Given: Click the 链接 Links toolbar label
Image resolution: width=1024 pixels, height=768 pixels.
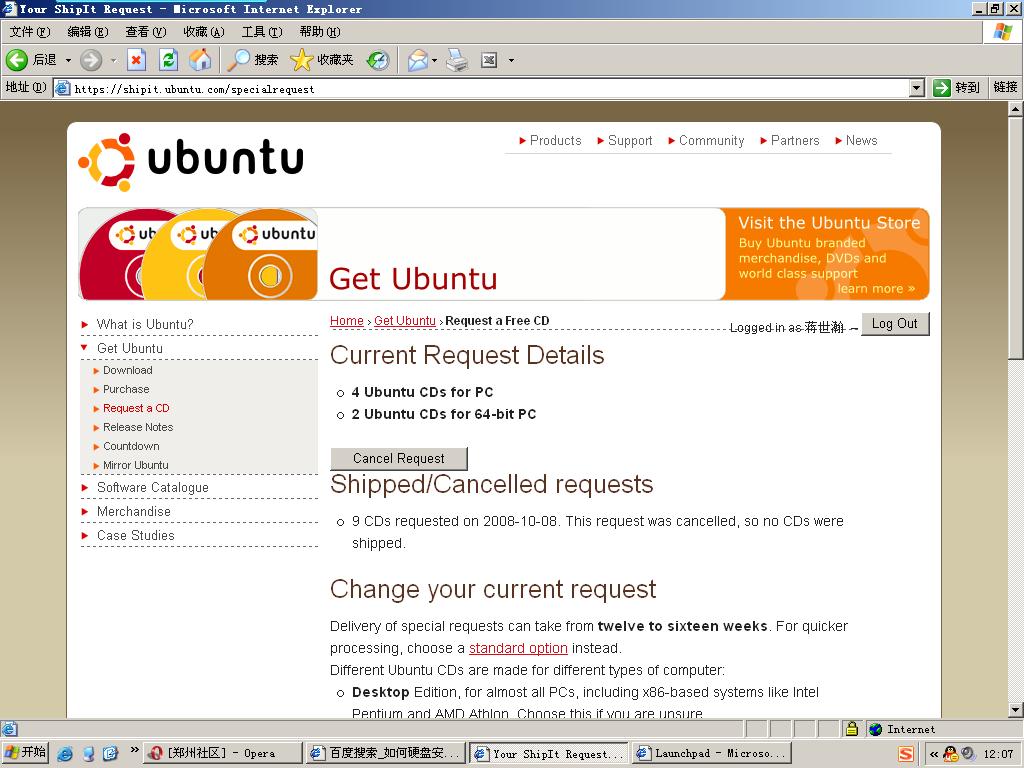Looking at the screenshot, I should tap(1005, 87).
